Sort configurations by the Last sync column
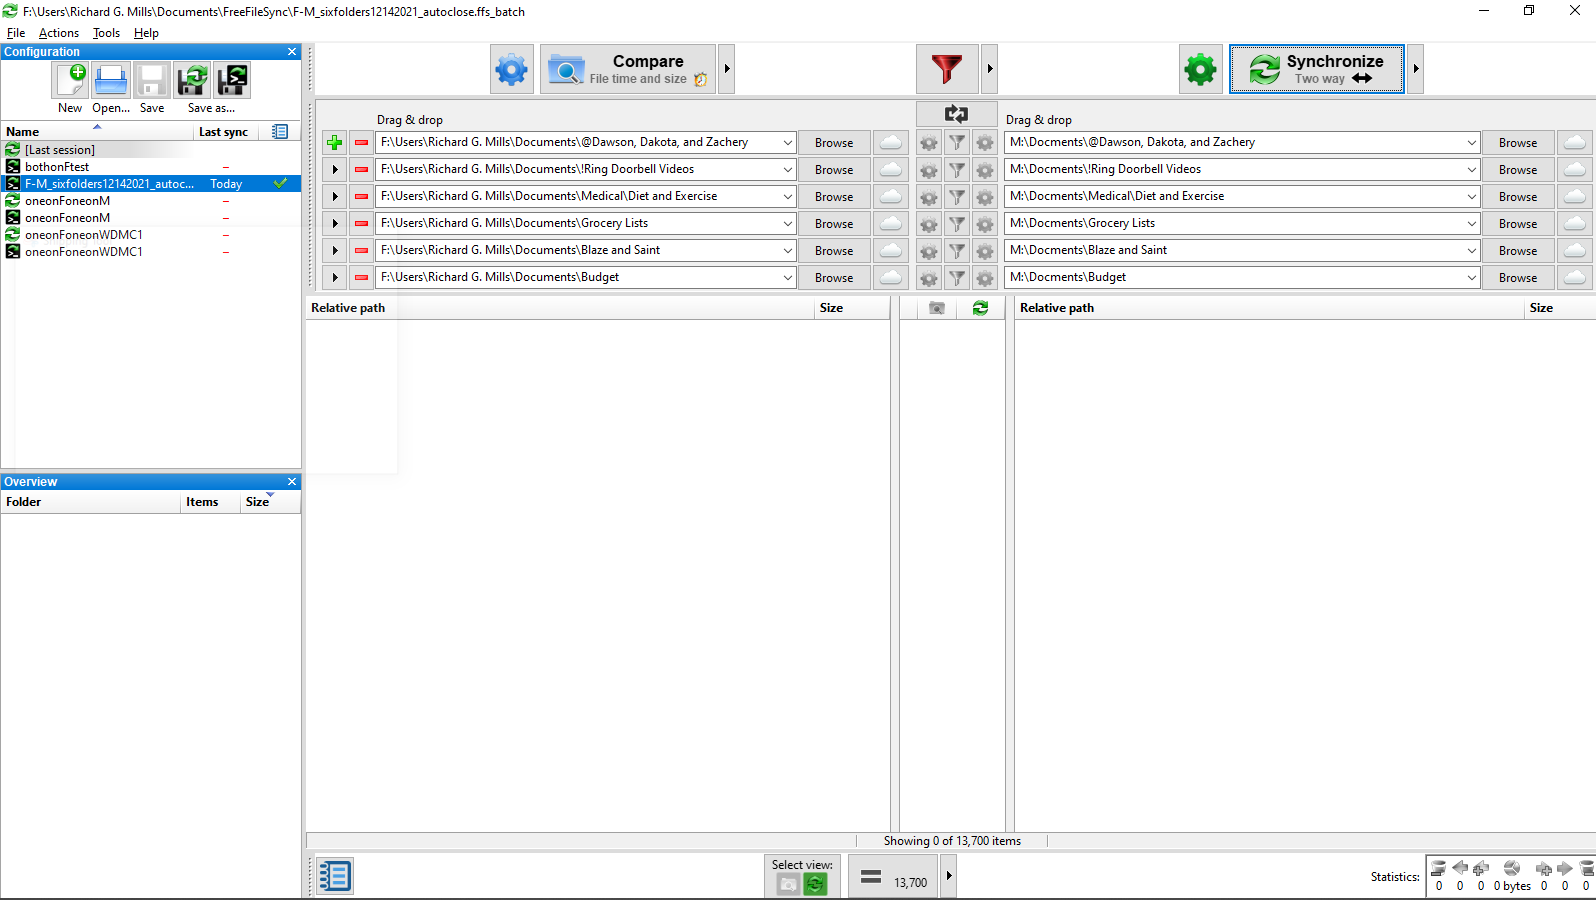Image resolution: width=1596 pixels, height=900 pixels. [224, 132]
